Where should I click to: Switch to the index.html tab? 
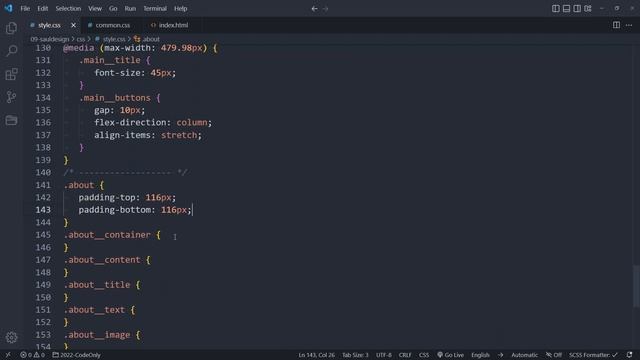(173, 25)
